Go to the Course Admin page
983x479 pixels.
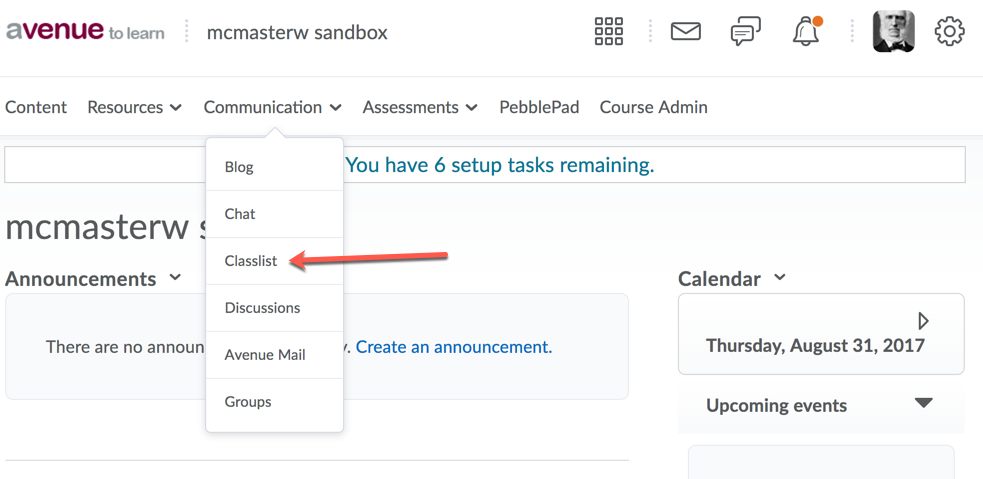click(653, 107)
